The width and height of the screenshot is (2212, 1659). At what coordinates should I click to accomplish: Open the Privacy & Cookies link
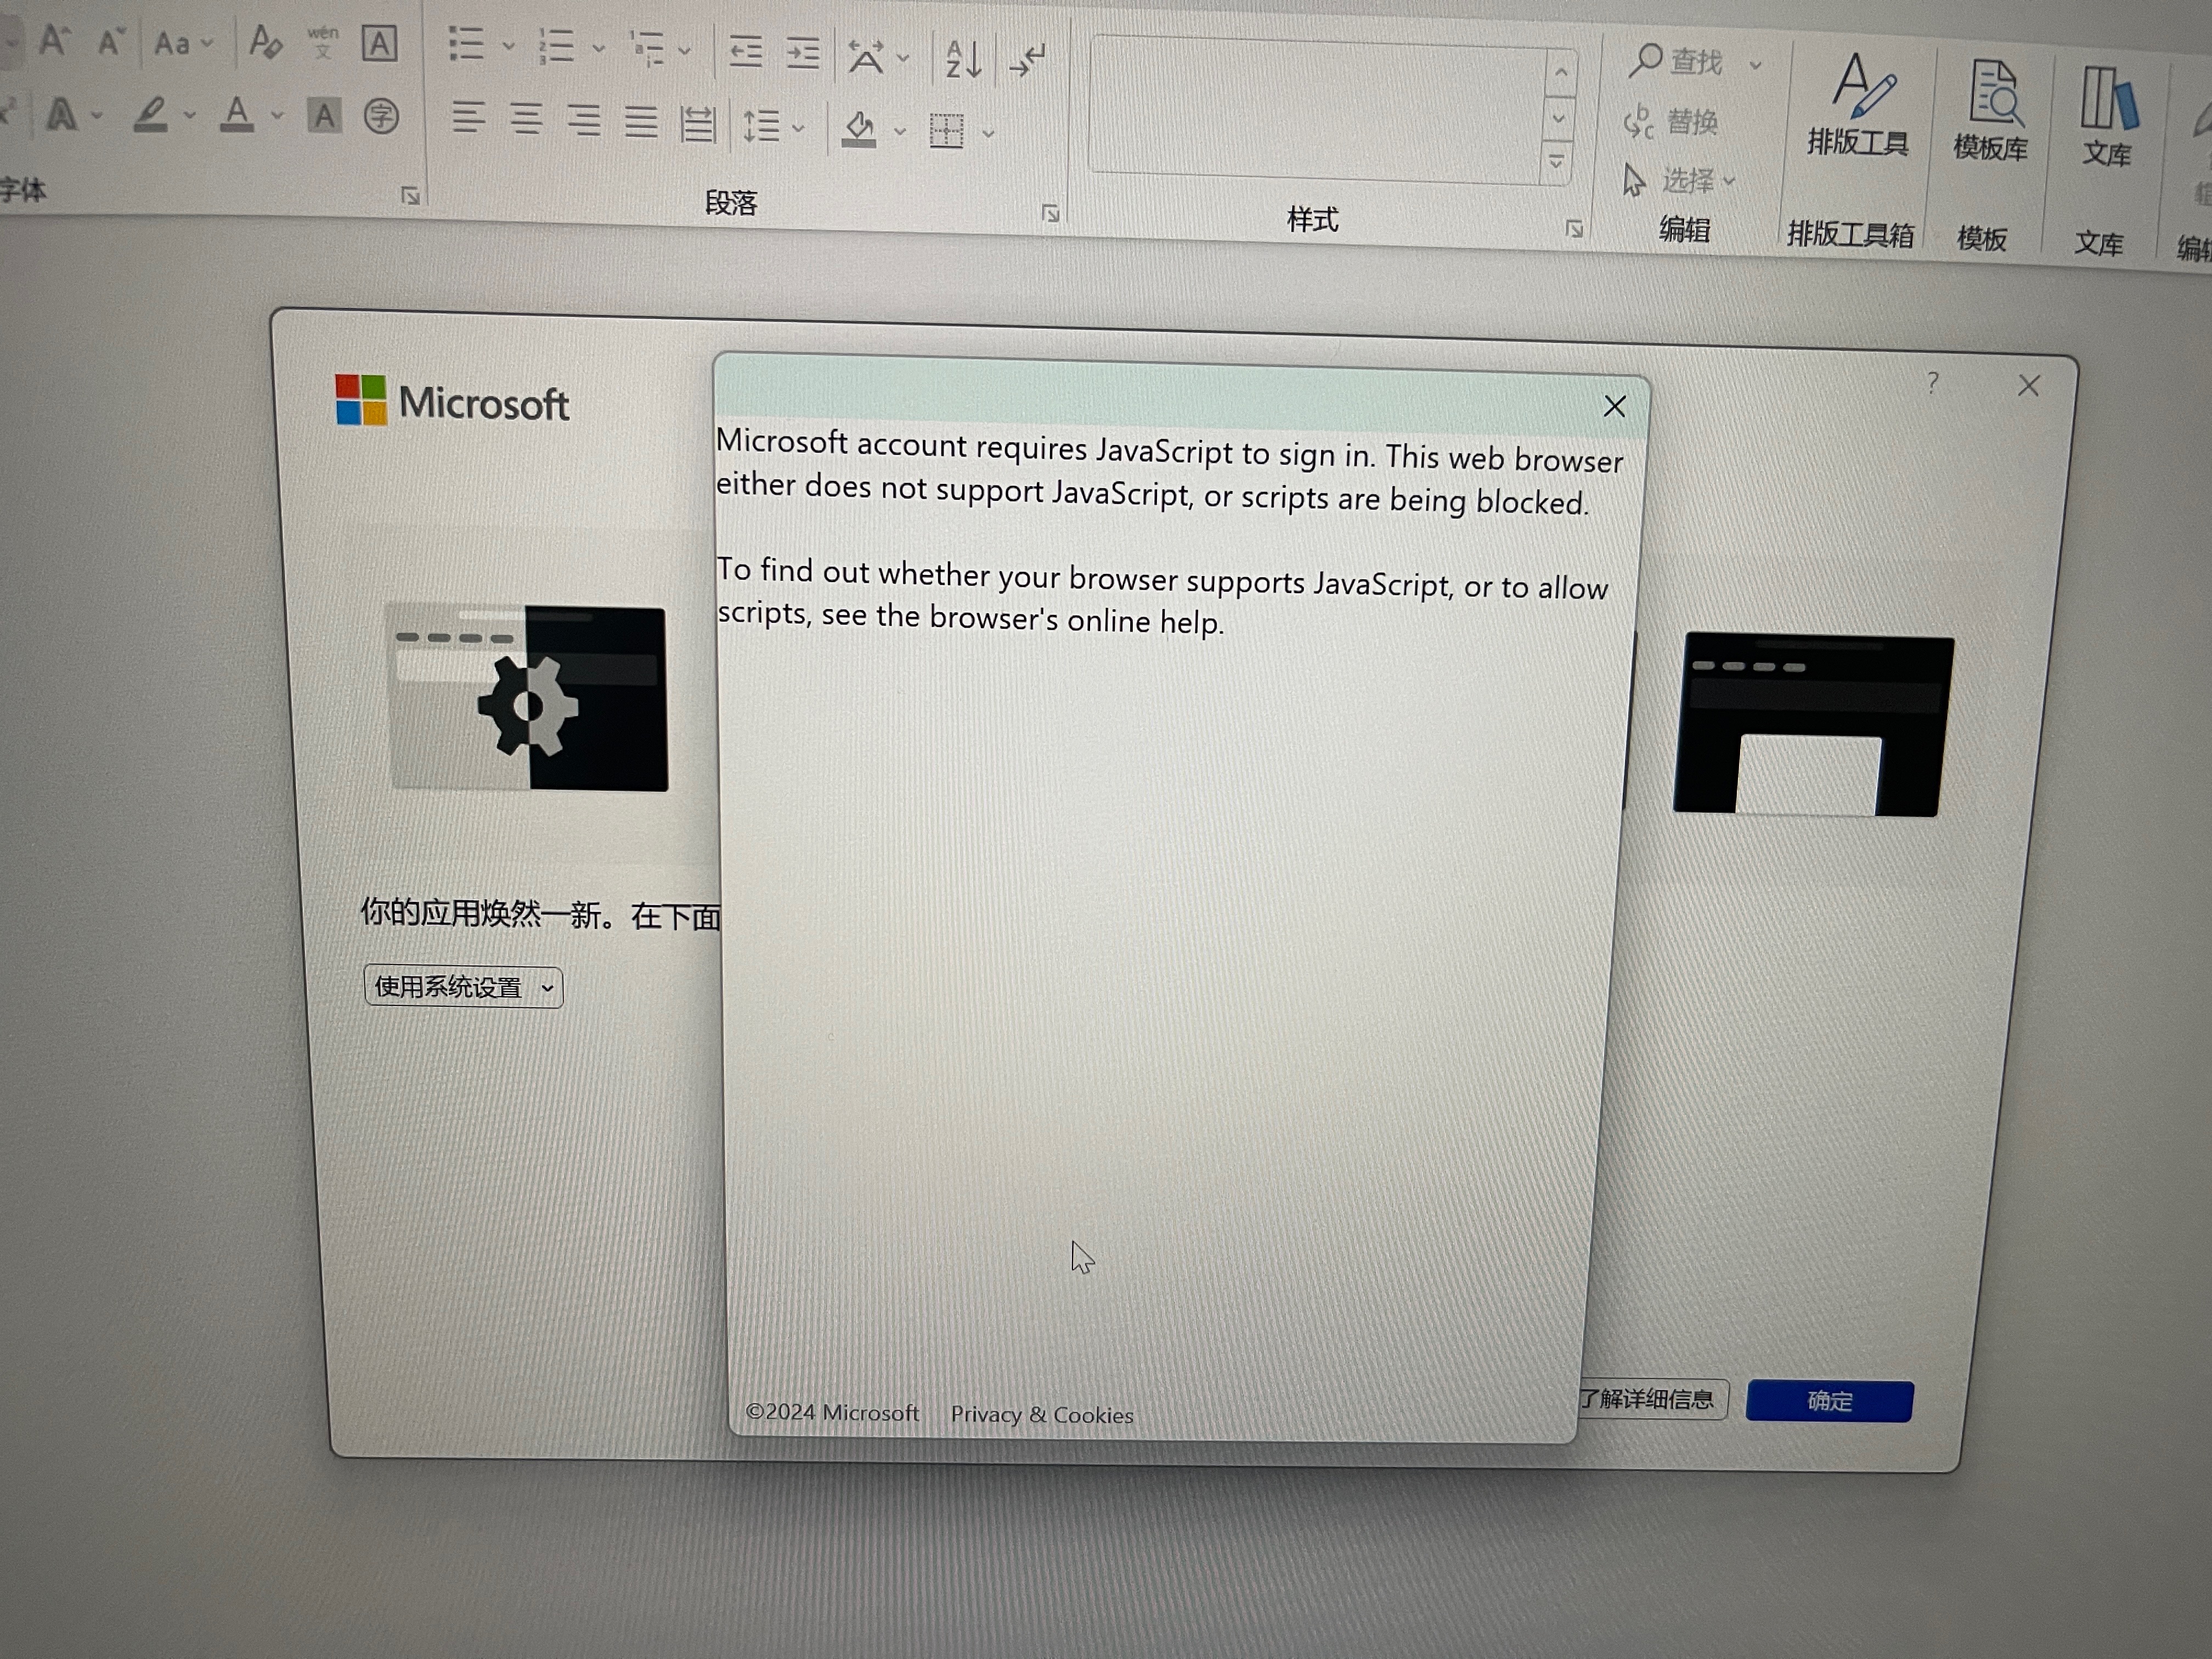click(x=1042, y=1415)
